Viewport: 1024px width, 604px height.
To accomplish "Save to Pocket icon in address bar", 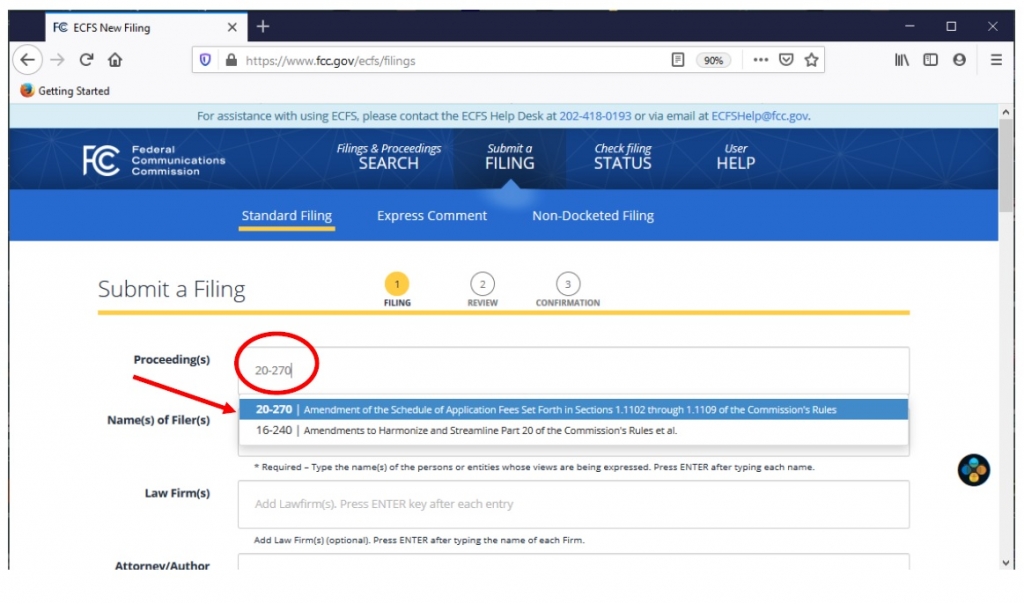I will [787, 60].
